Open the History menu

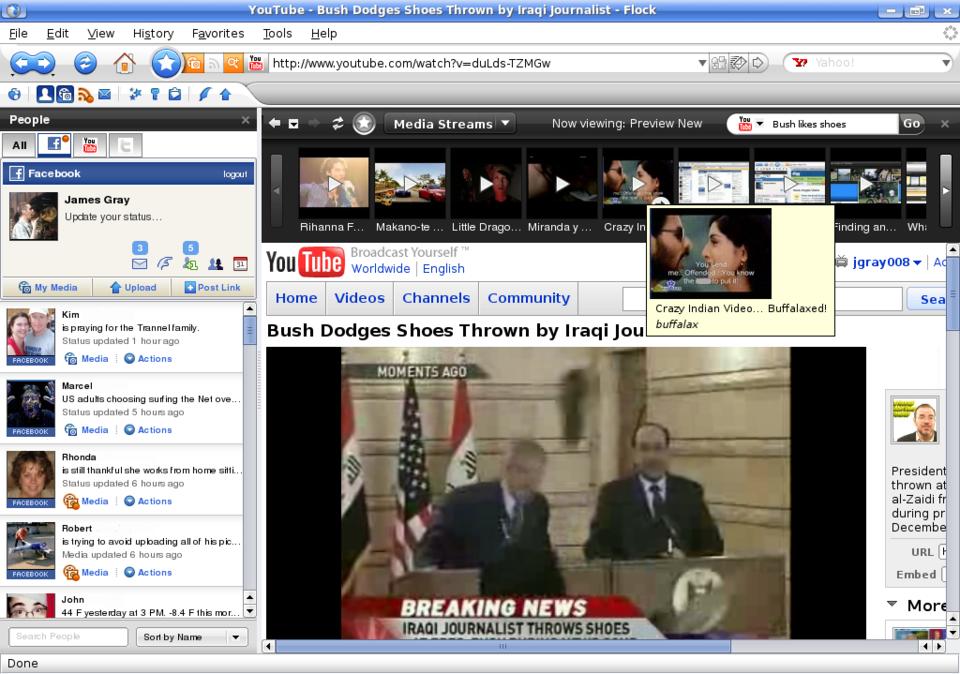pyautogui.click(x=153, y=33)
